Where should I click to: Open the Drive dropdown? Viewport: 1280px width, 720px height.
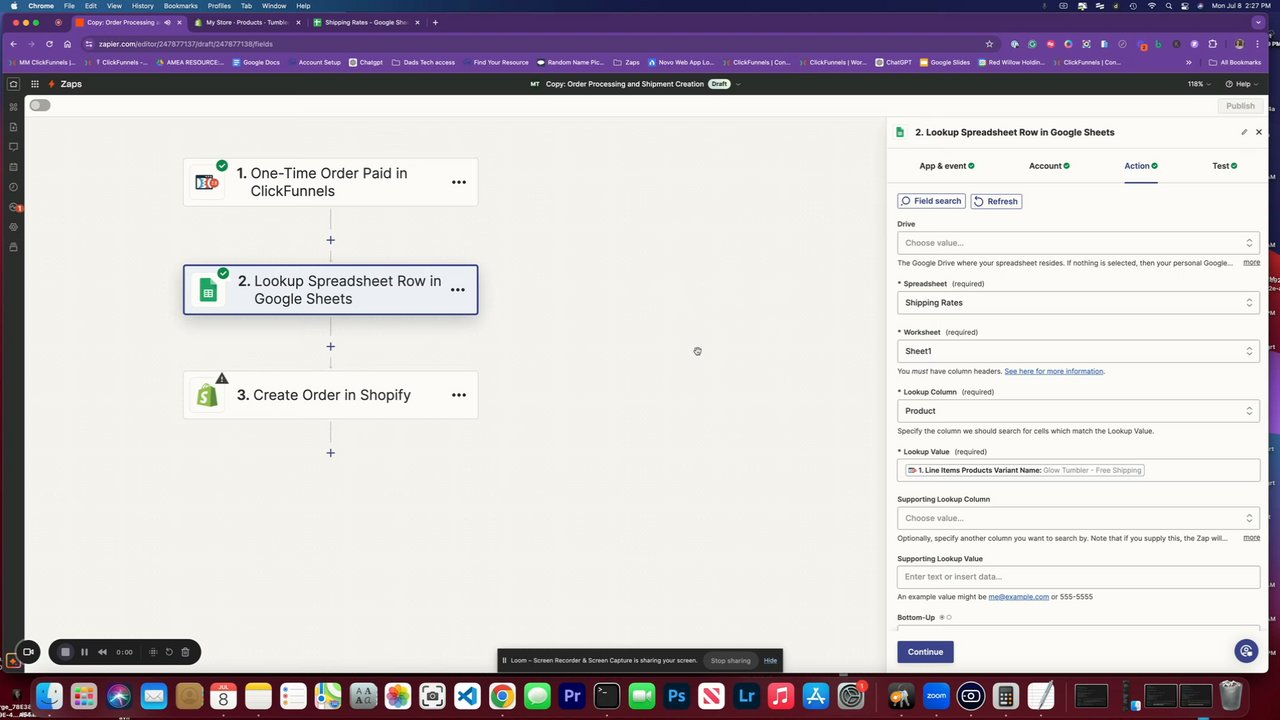(x=1078, y=243)
